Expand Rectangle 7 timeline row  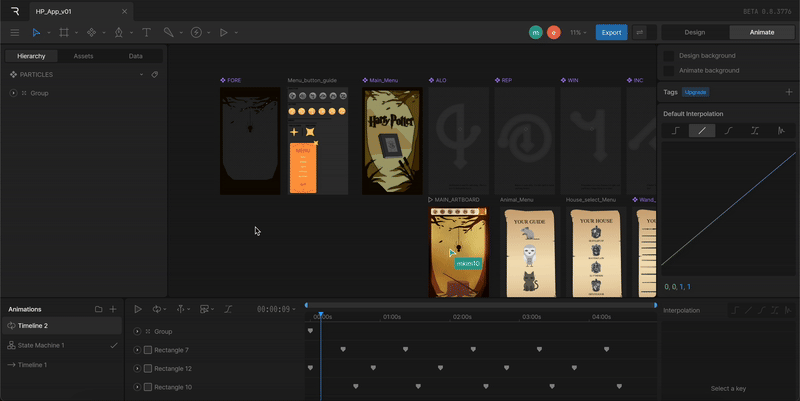click(137, 350)
